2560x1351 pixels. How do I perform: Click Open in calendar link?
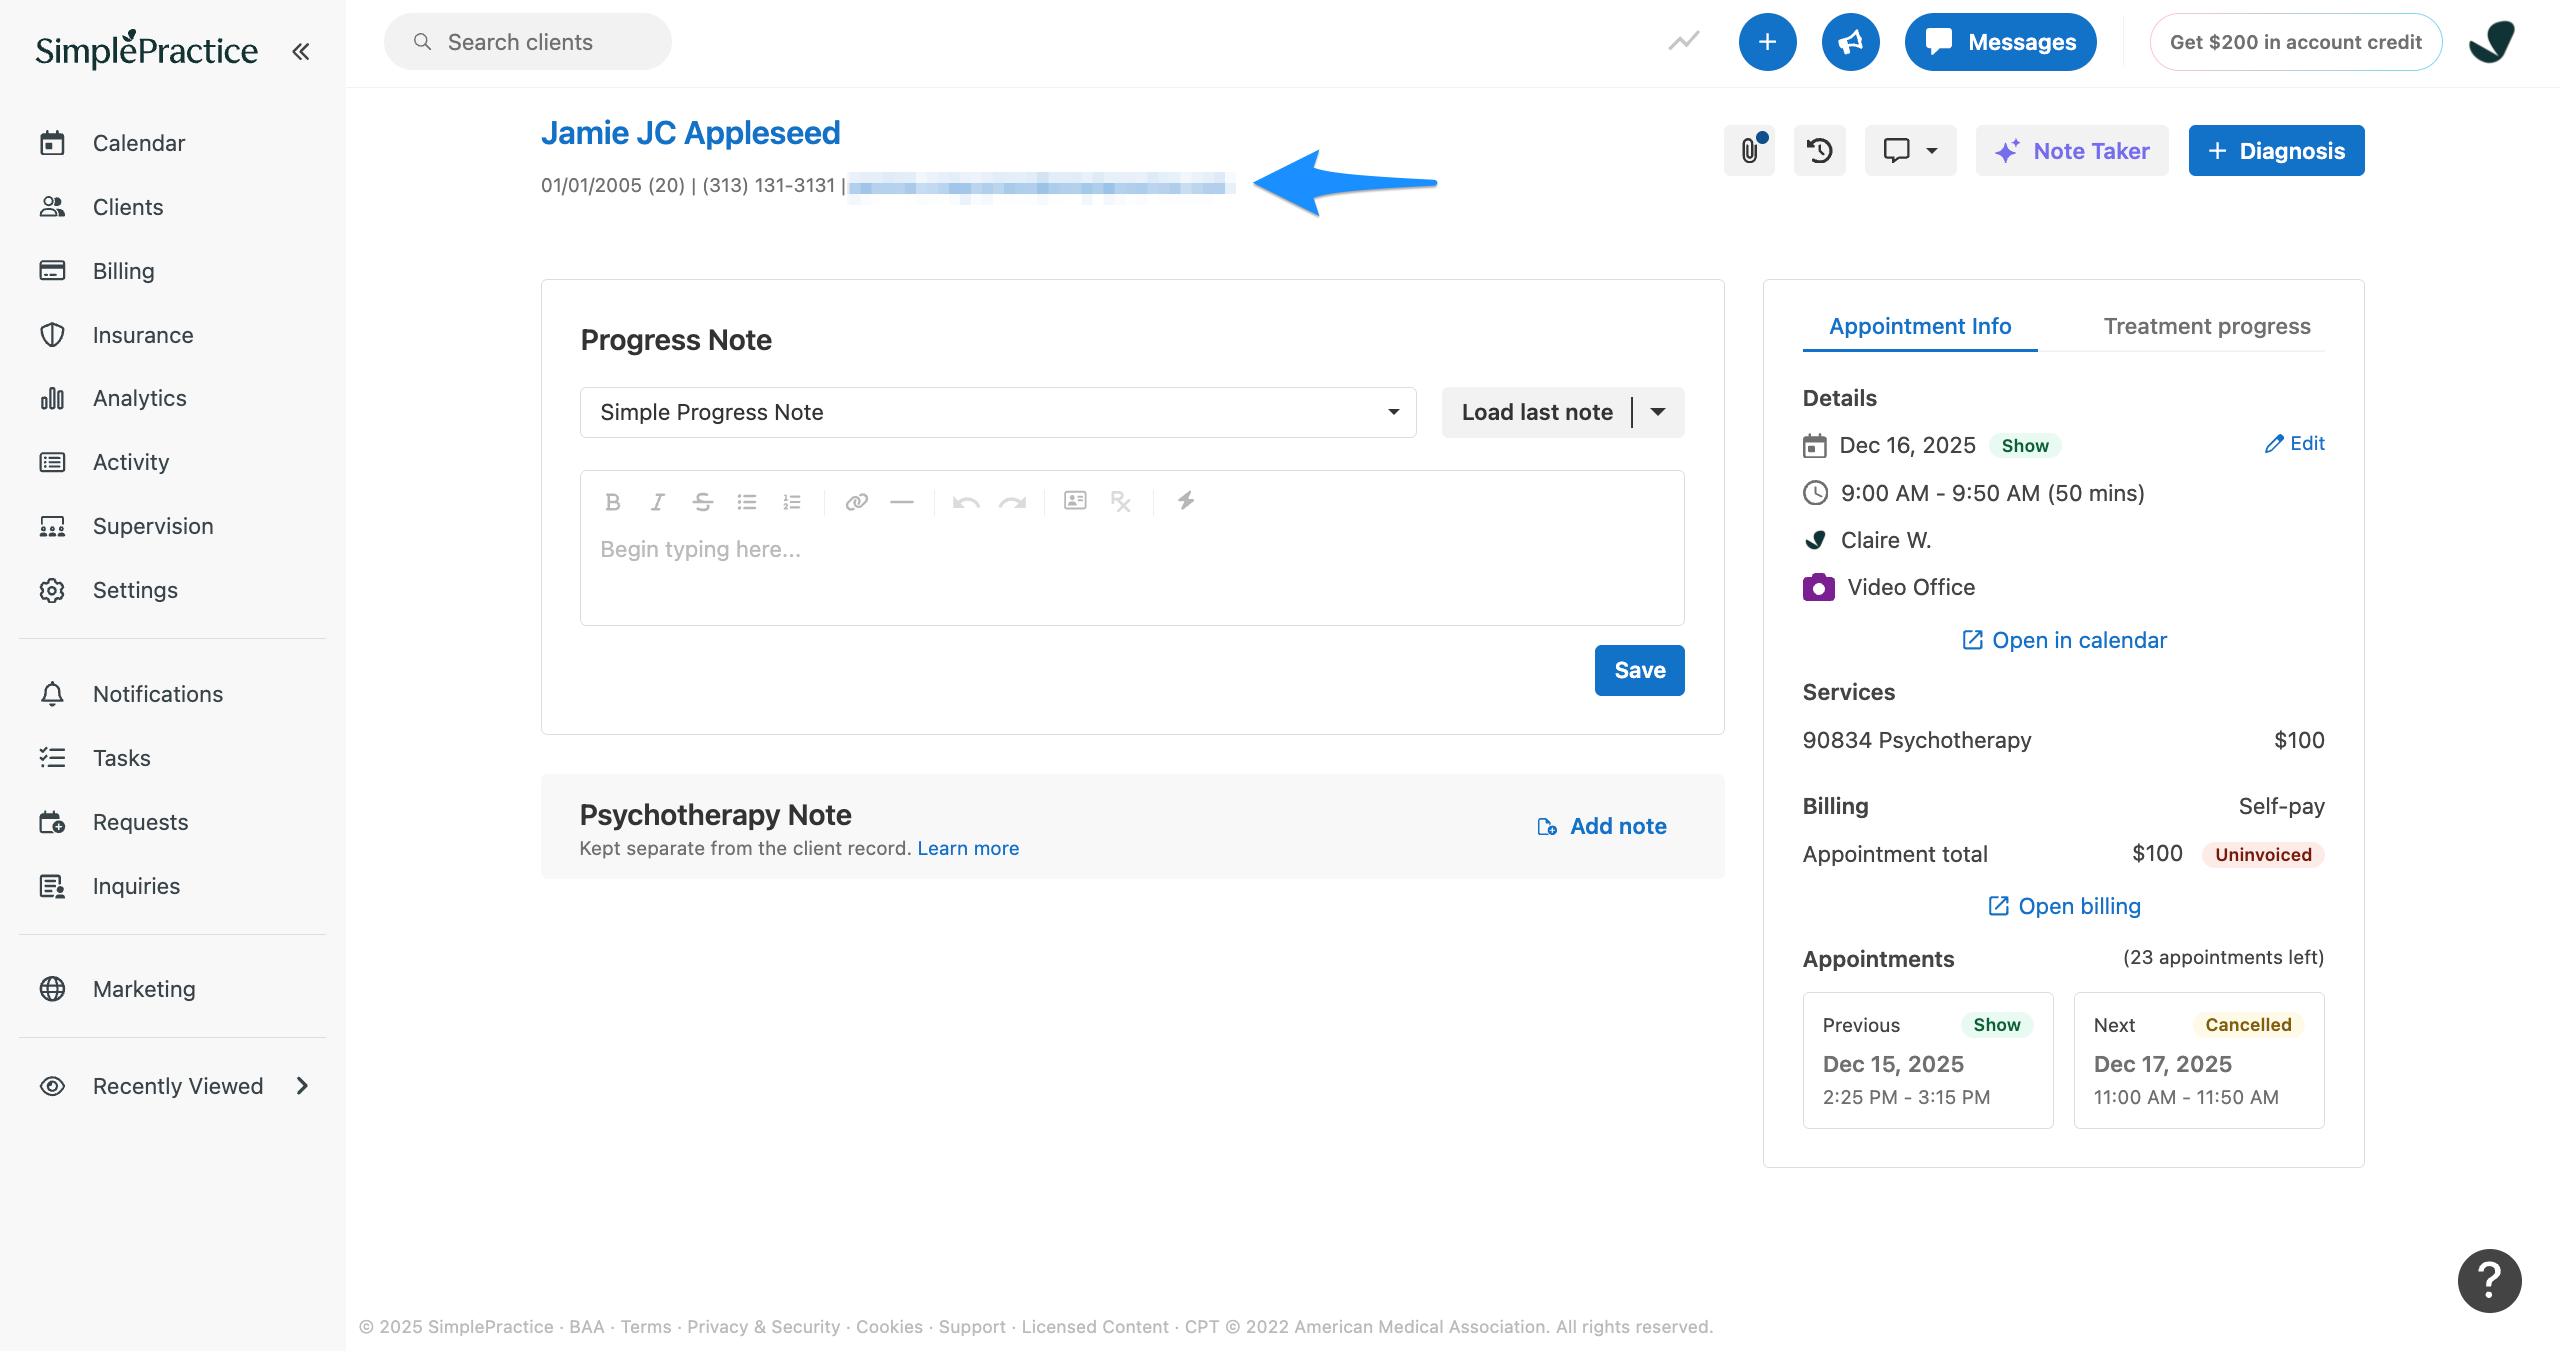2064,640
